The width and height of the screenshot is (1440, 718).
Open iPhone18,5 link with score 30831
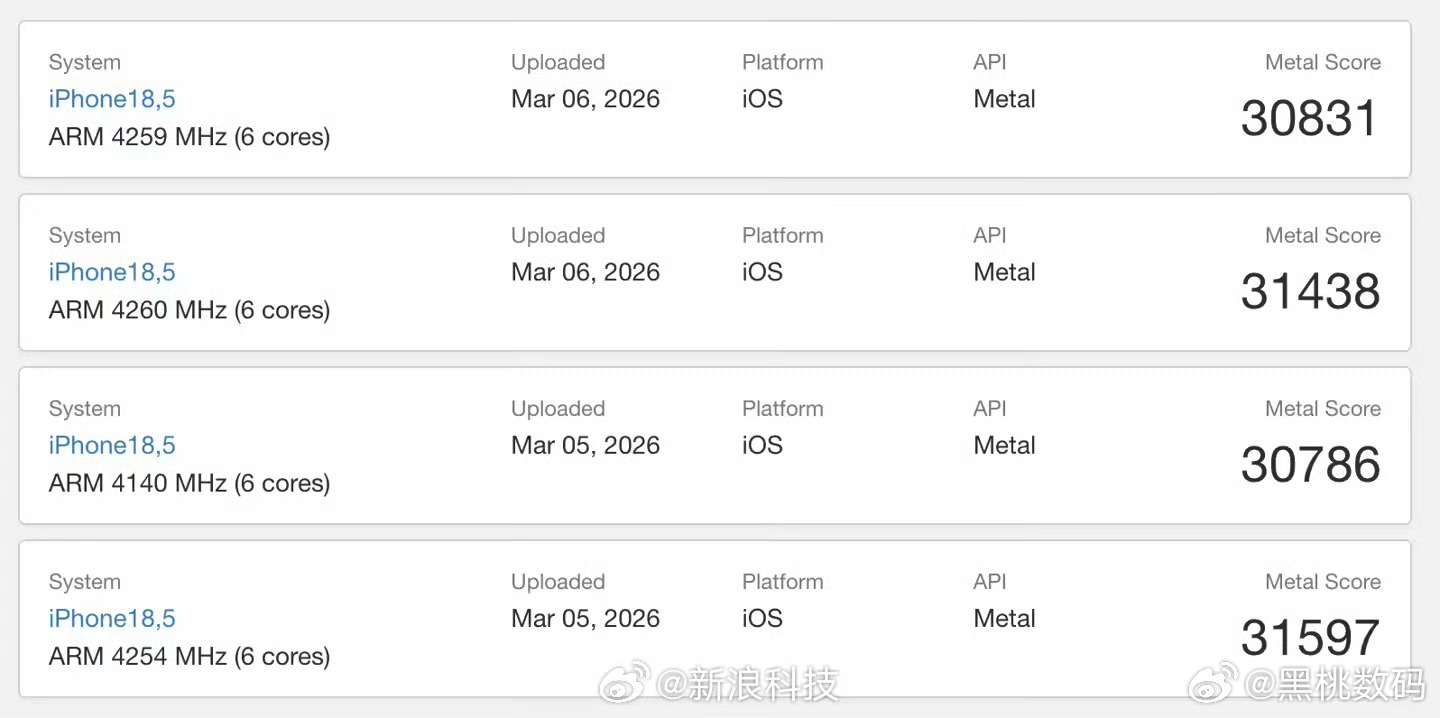[x=112, y=99]
